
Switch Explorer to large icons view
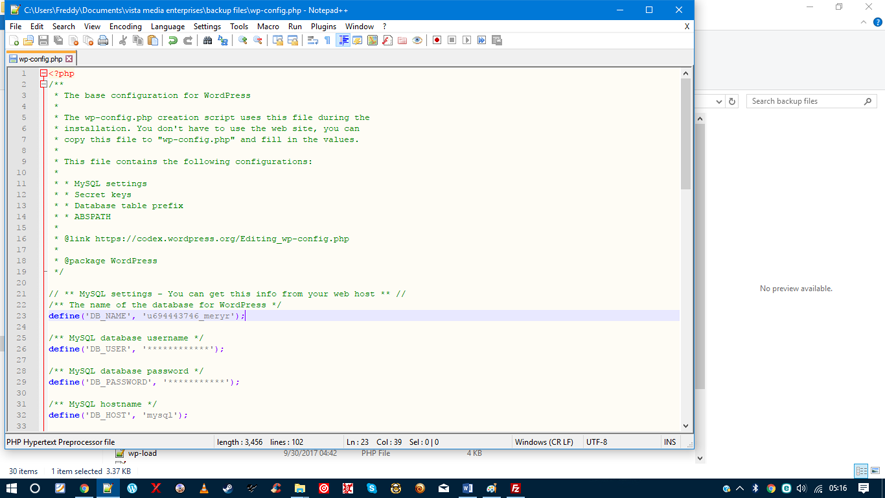click(875, 470)
